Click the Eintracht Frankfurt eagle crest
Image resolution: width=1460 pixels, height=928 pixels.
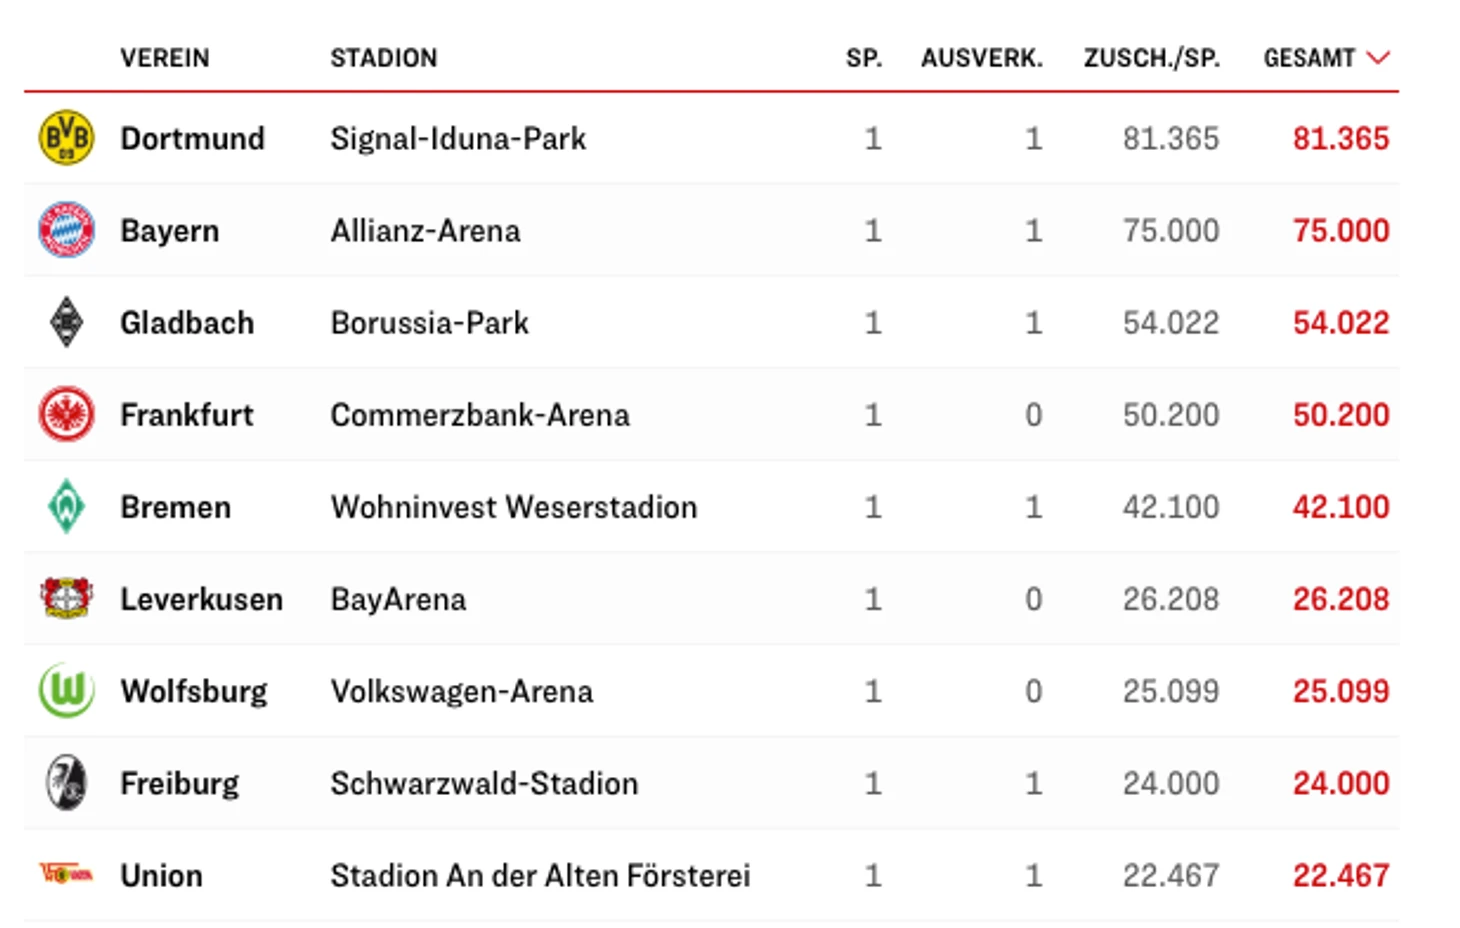pyautogui.click(x=66, y=414)
